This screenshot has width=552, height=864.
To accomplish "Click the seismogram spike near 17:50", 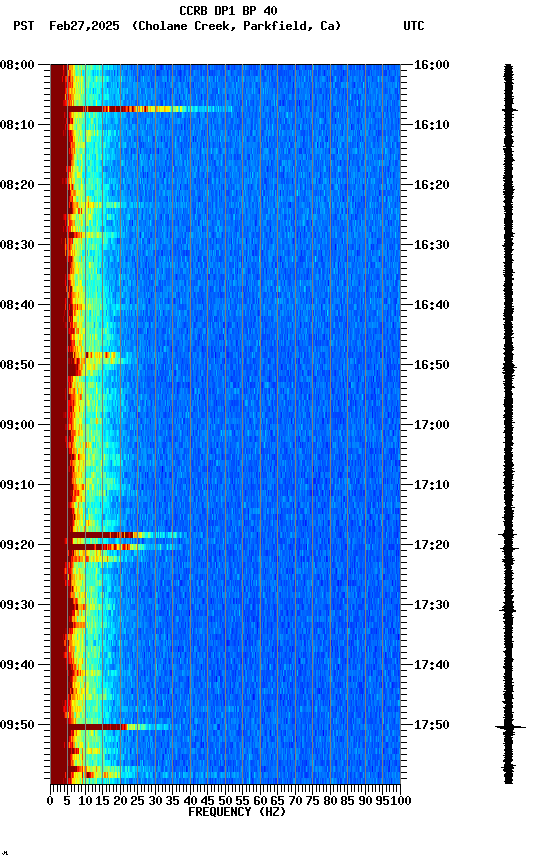I will coord(510,727).
